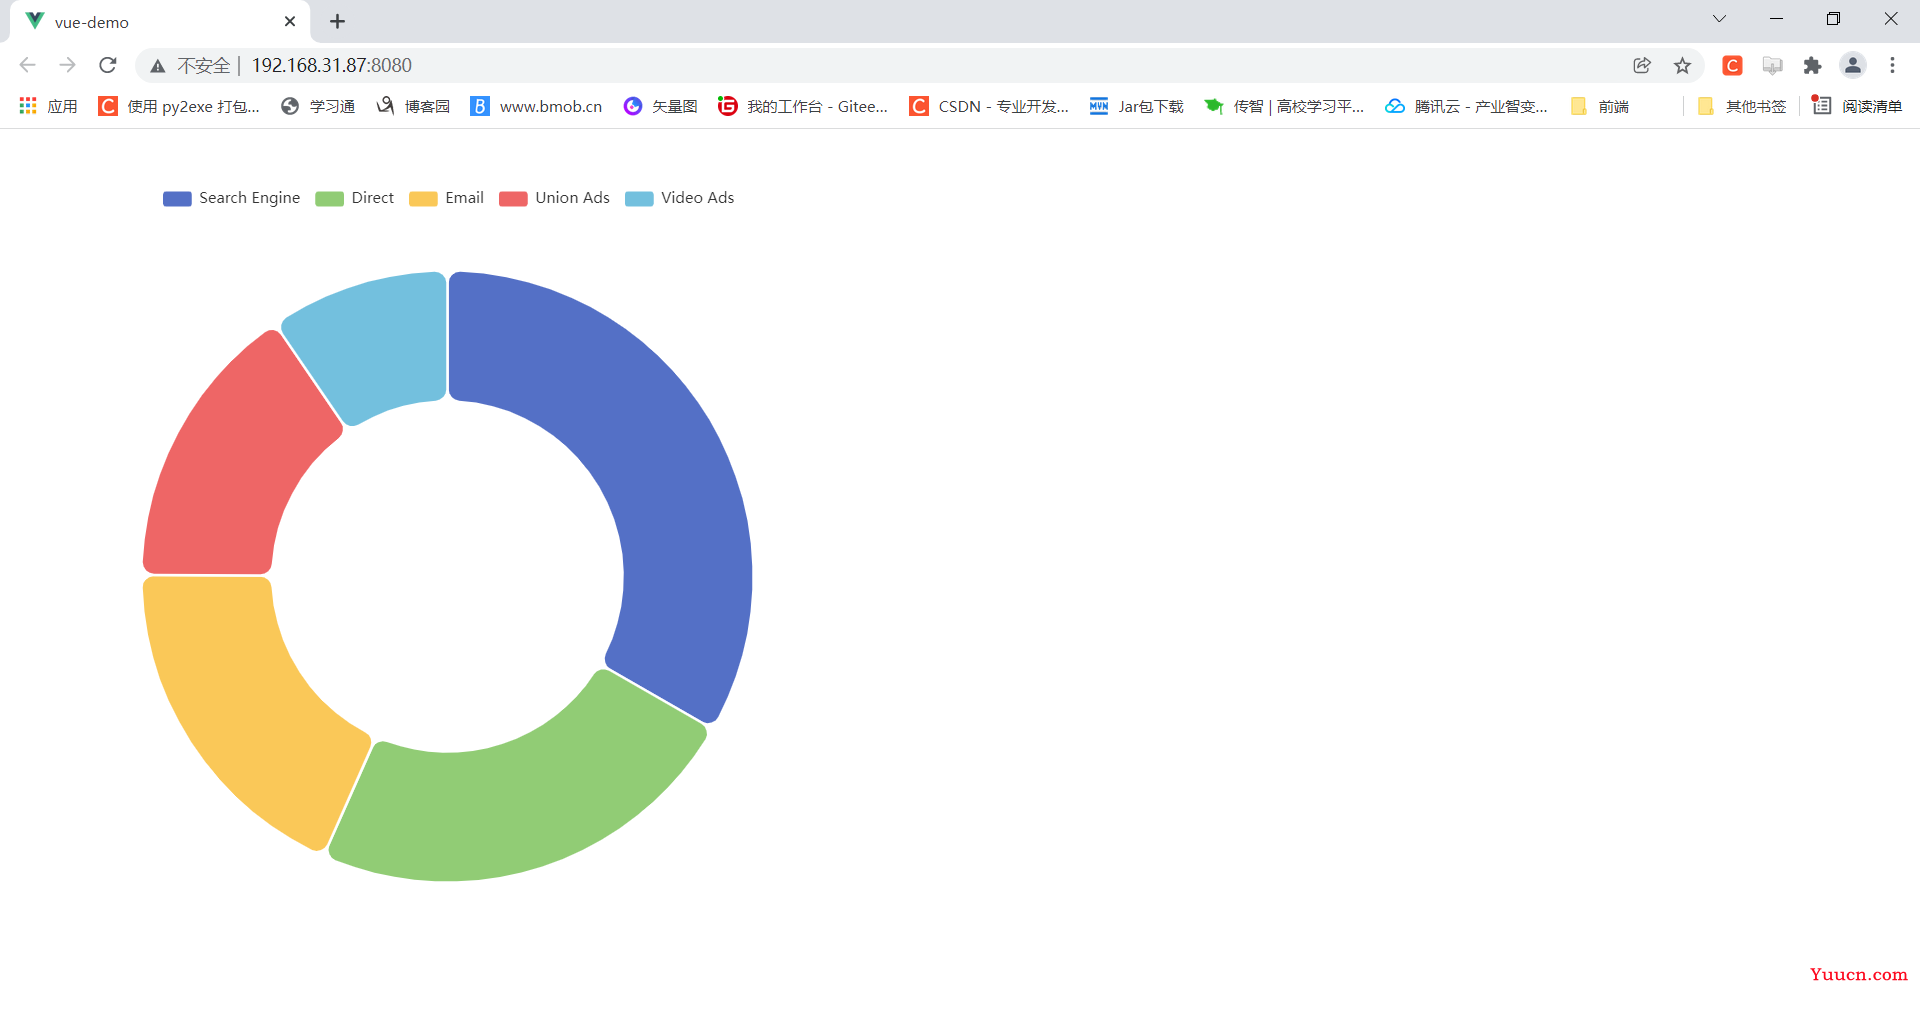Open the grey extension icon beside puzzle
The height and width of the screenshot is (1029, 1920).
click(x=1773, y=65)
